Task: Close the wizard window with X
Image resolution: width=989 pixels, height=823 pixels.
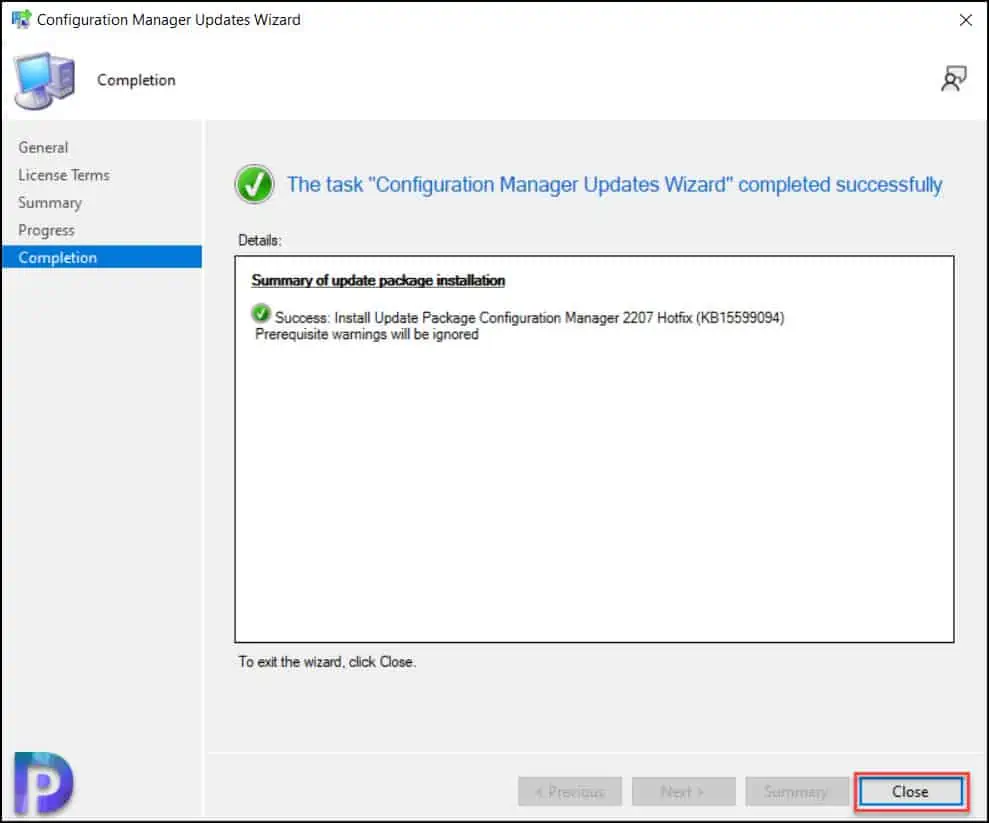Action: point(965,20)
